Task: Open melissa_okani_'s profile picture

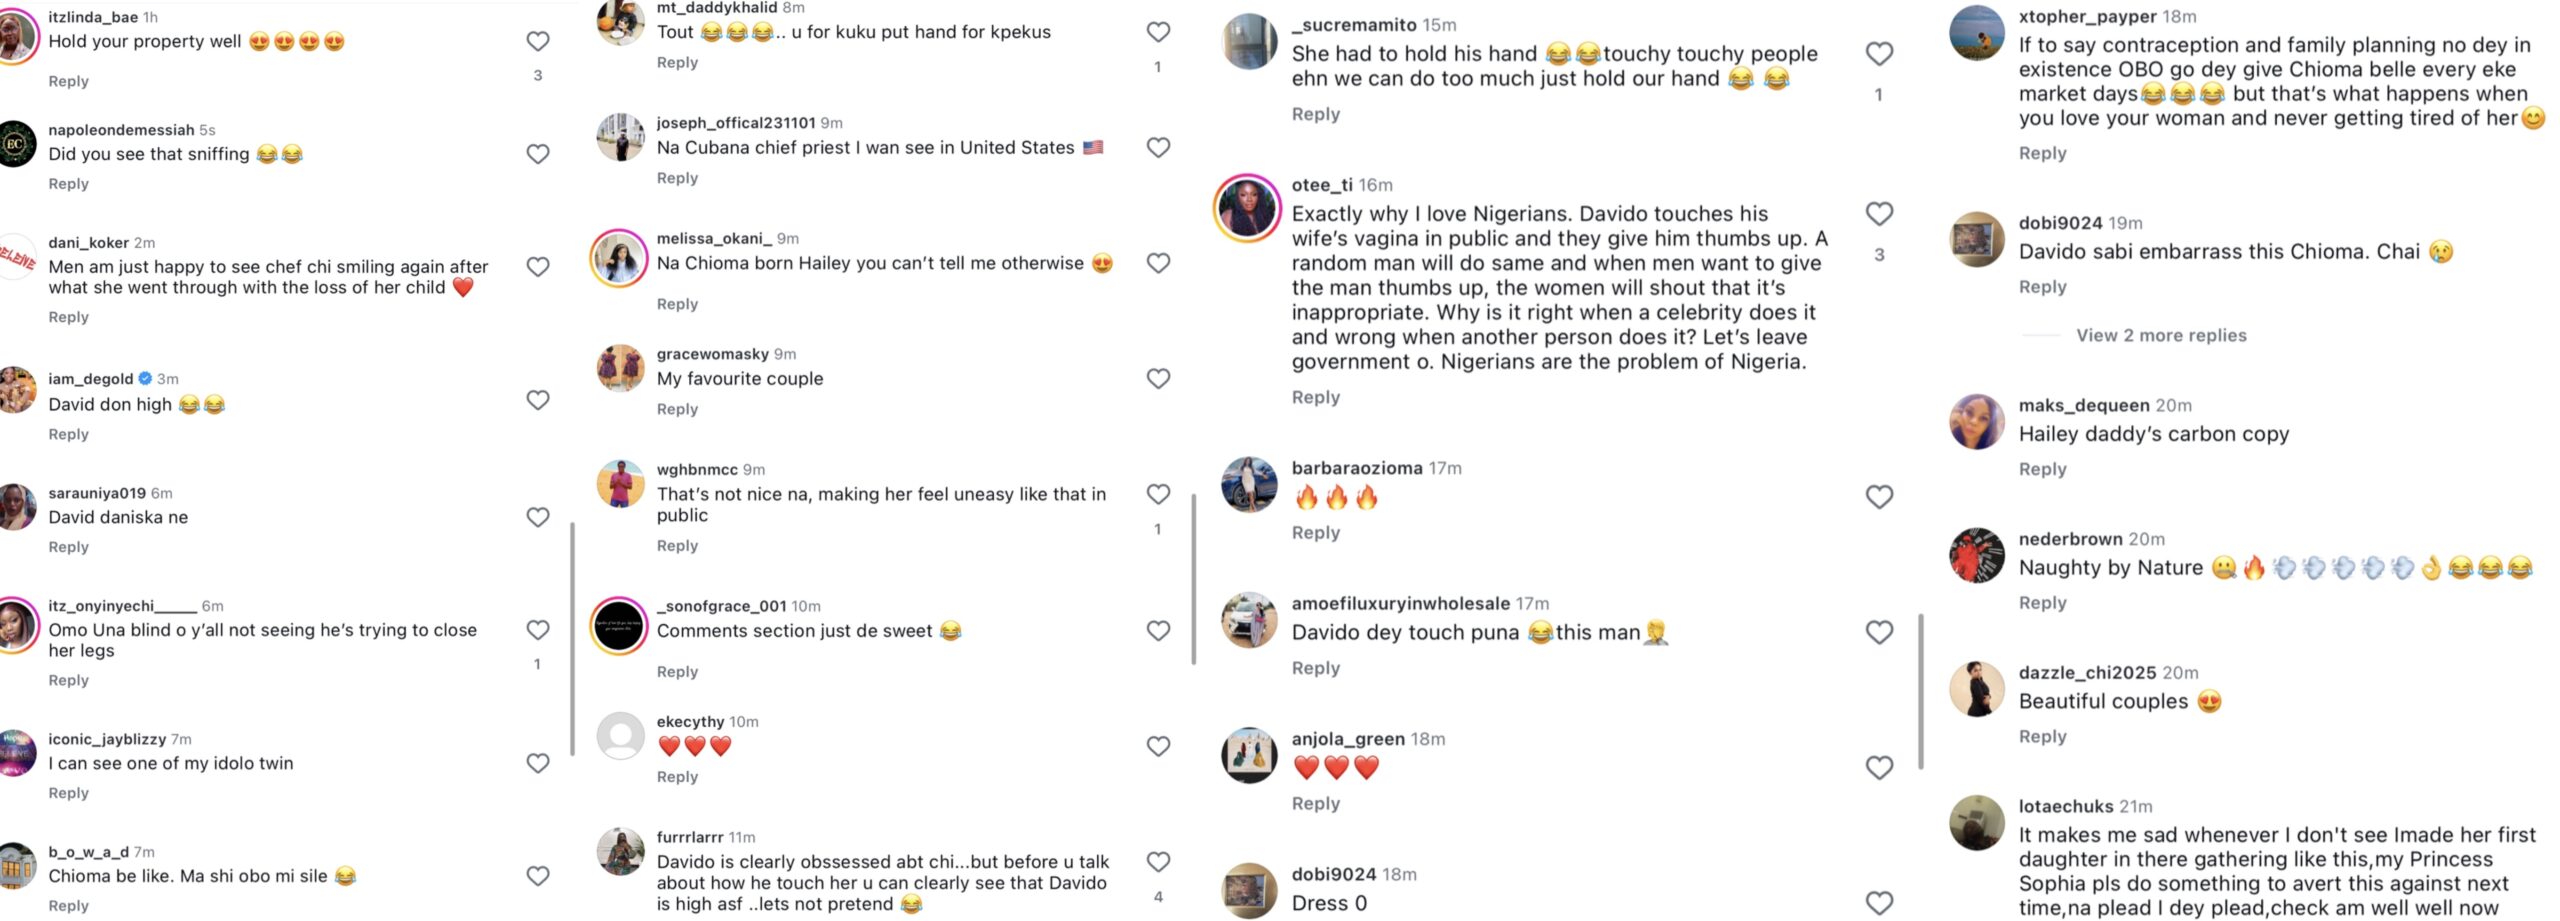Action: (619, 258)
